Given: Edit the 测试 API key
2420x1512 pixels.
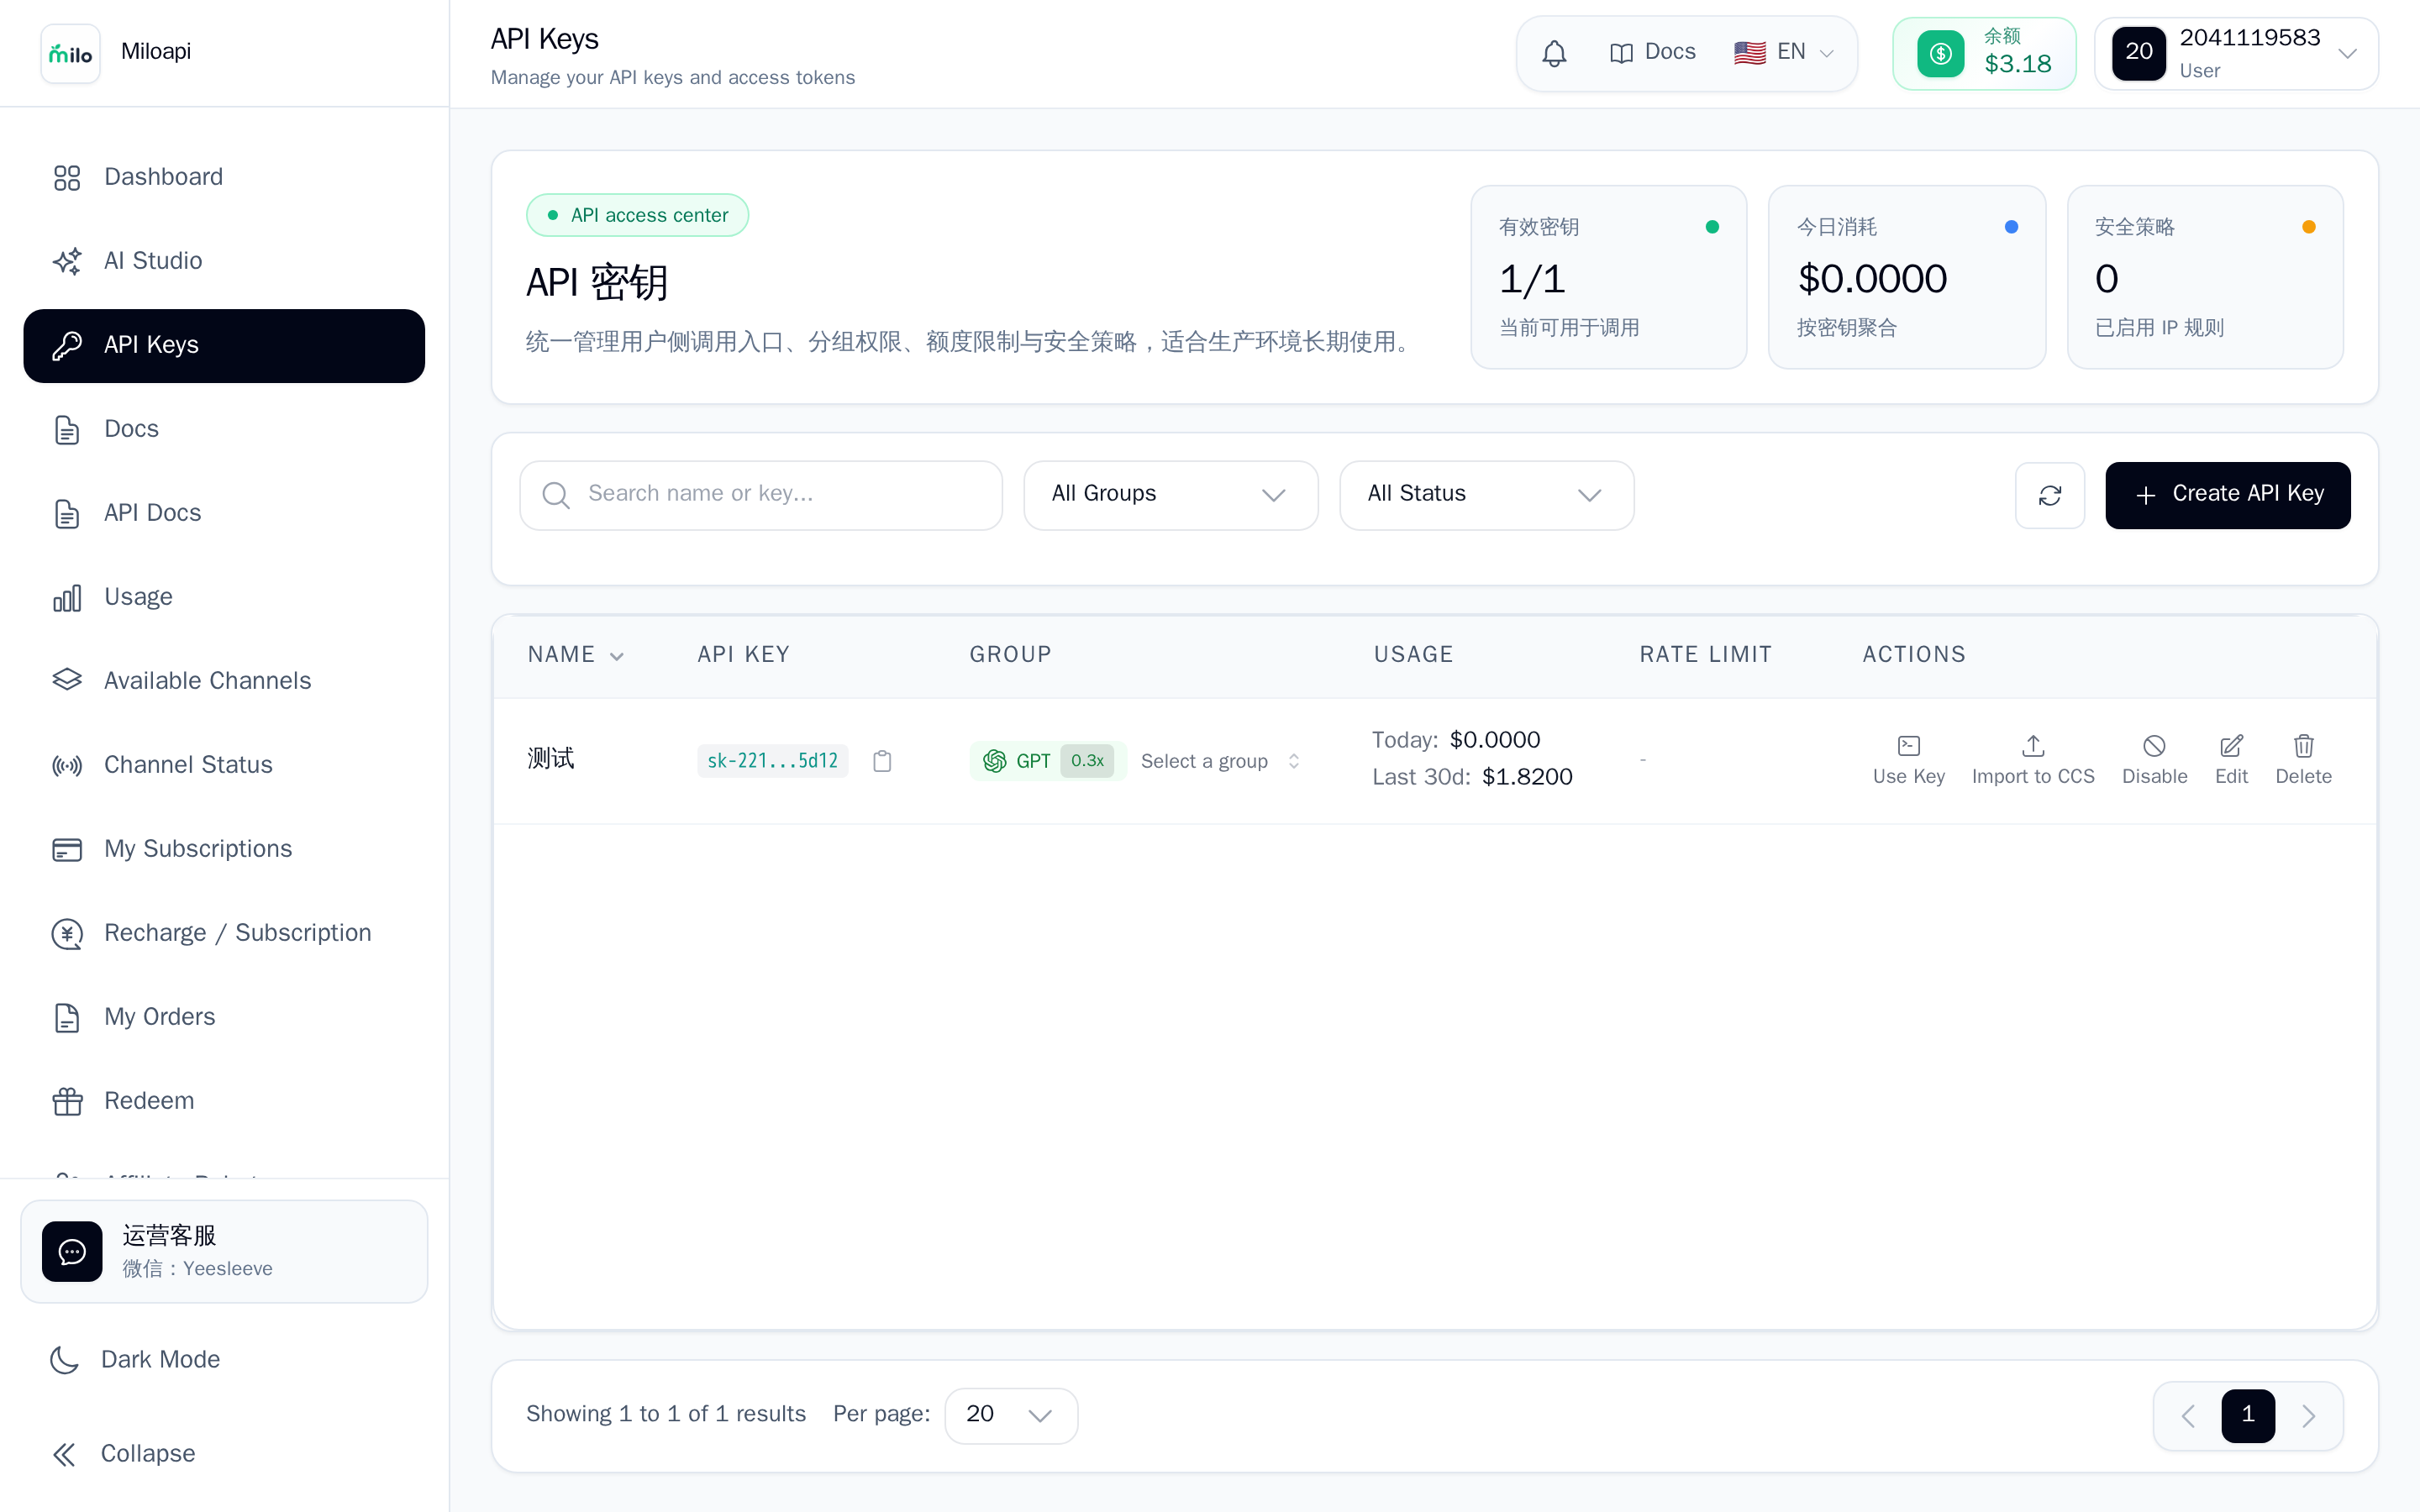Looking at the screenshot, I should pyautogui.click(x=2231, y=760).
